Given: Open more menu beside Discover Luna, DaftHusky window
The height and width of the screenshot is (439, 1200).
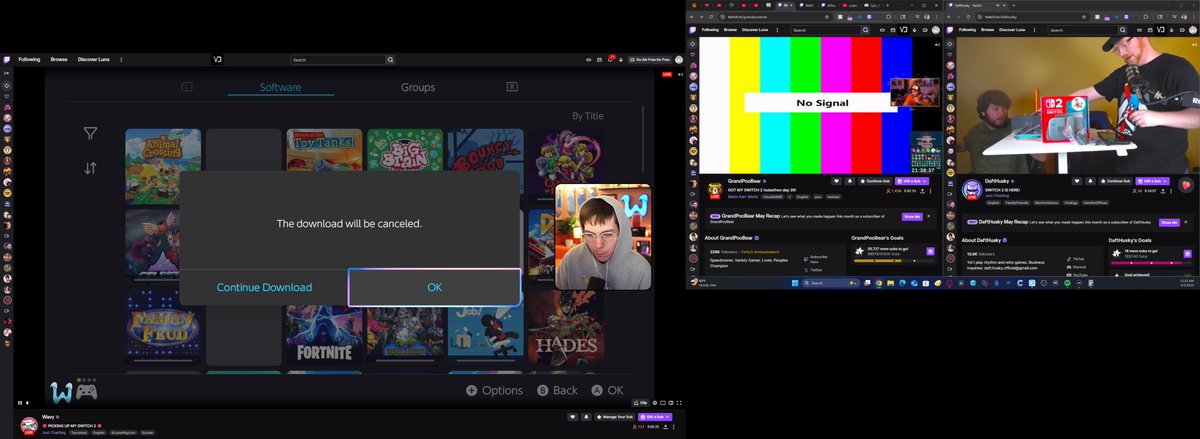Looking at the screenshot, I should 1035,30.
